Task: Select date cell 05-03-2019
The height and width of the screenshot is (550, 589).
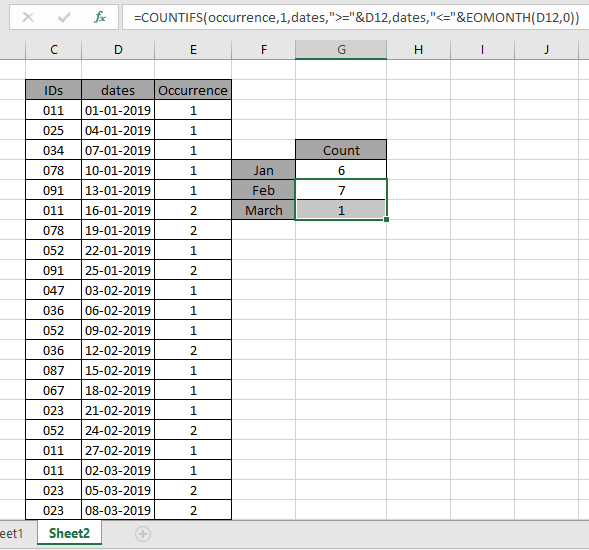Action: (118, 490)
